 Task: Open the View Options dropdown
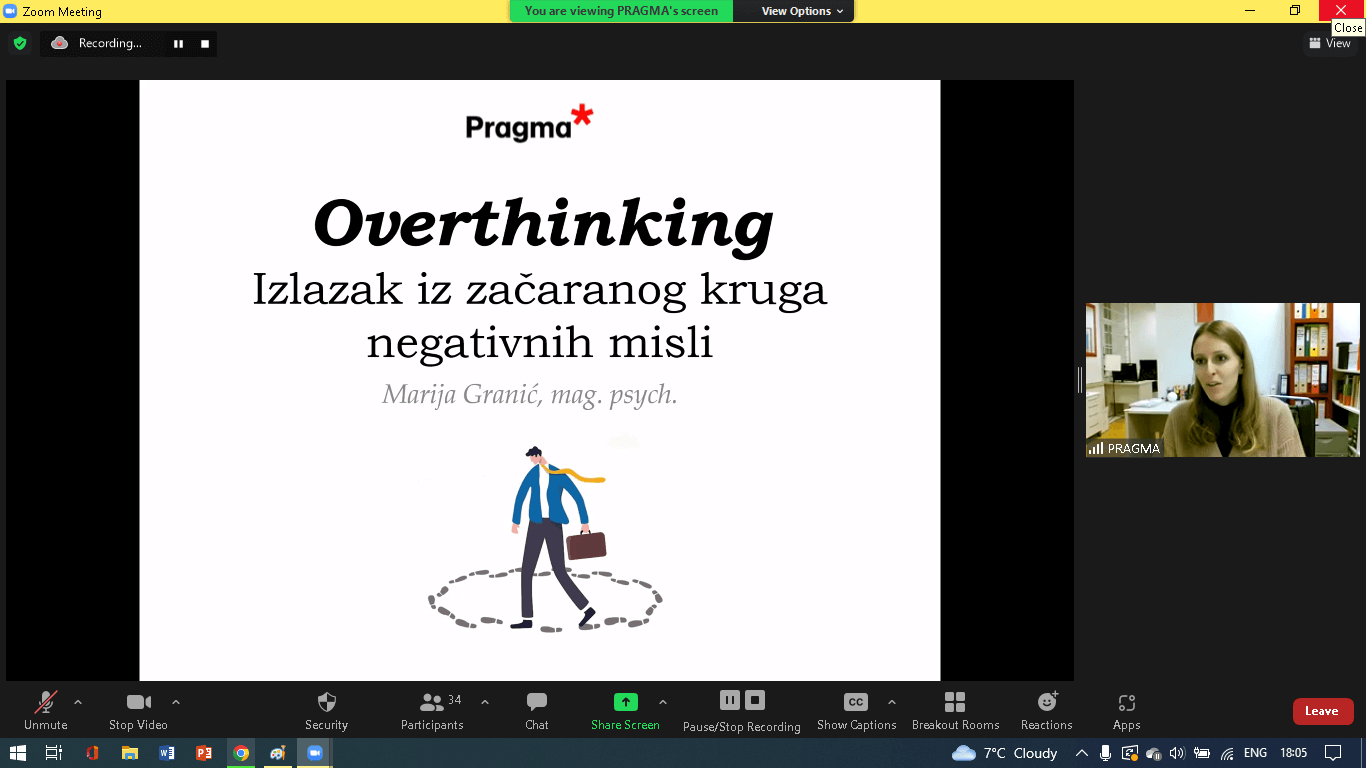coord(802,11)
